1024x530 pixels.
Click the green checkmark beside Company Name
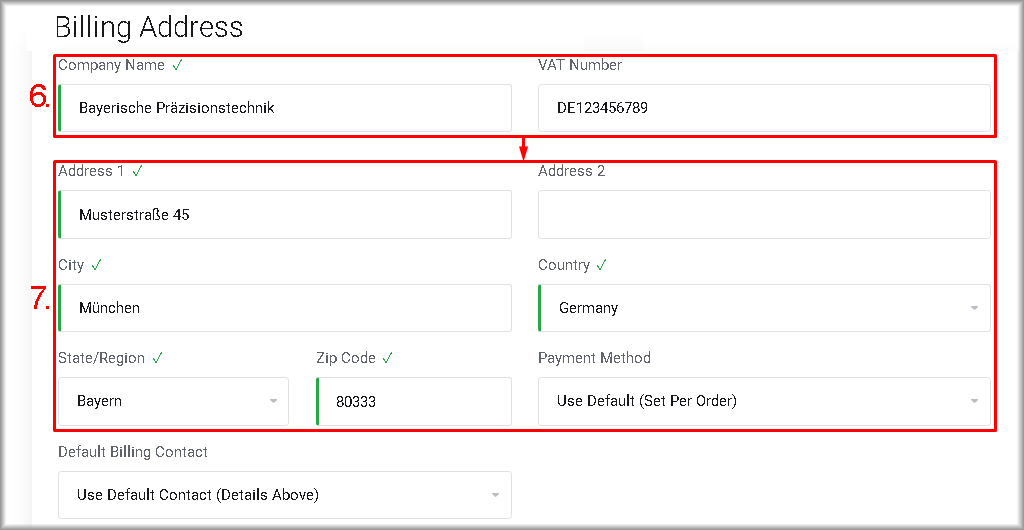pyautogui.click(x=177, y=65)
